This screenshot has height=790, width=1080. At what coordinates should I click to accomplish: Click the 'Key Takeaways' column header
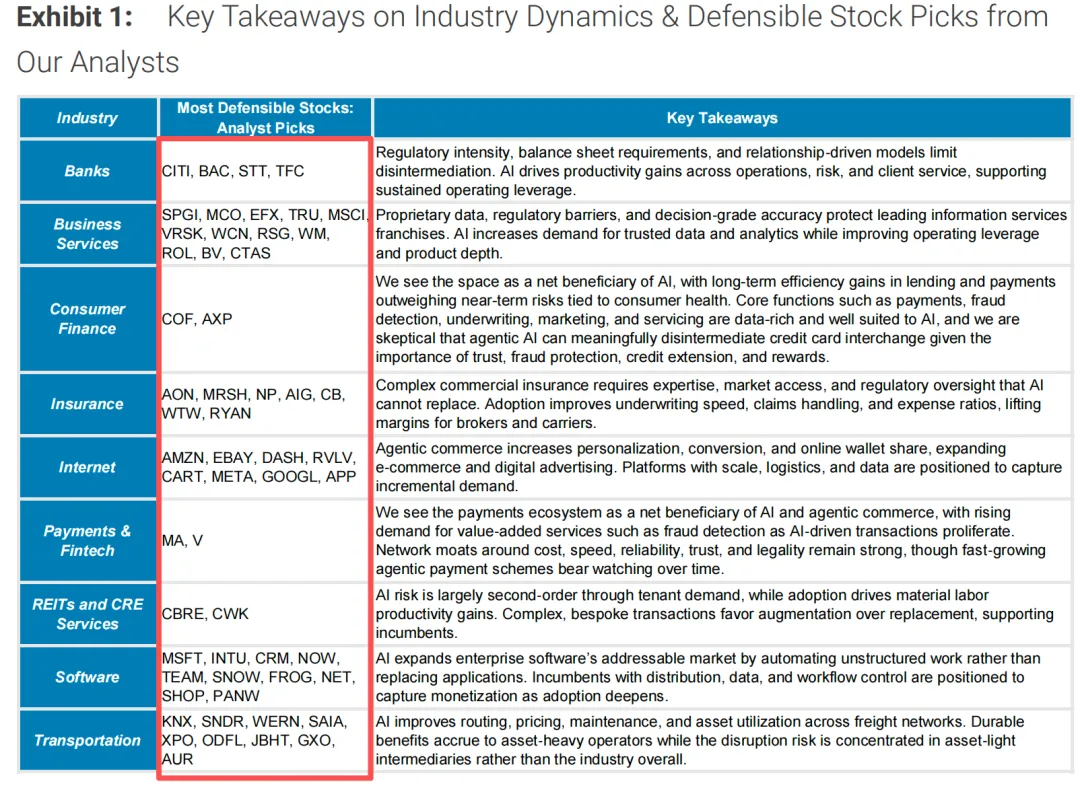[x=722, y=118]
